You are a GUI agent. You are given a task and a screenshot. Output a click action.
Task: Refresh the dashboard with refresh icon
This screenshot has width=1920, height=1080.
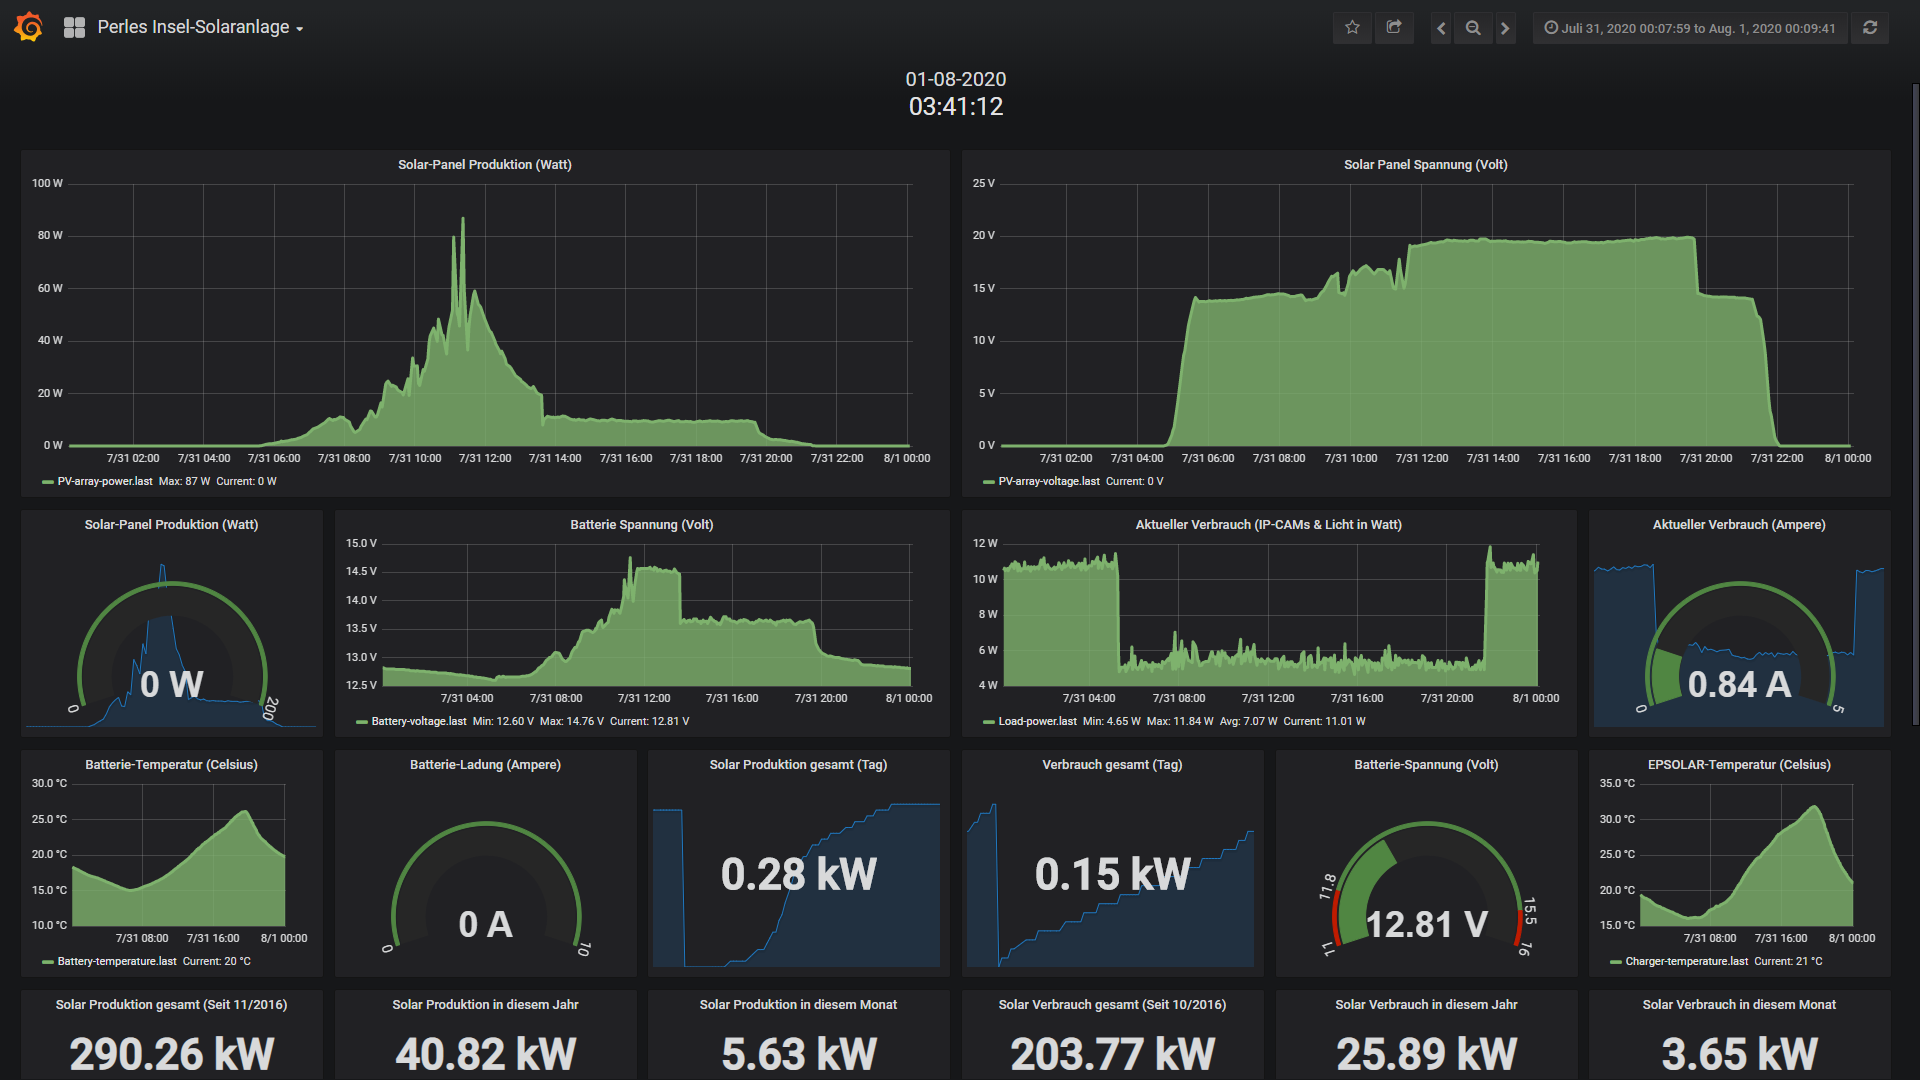[x=1870, y=28]
